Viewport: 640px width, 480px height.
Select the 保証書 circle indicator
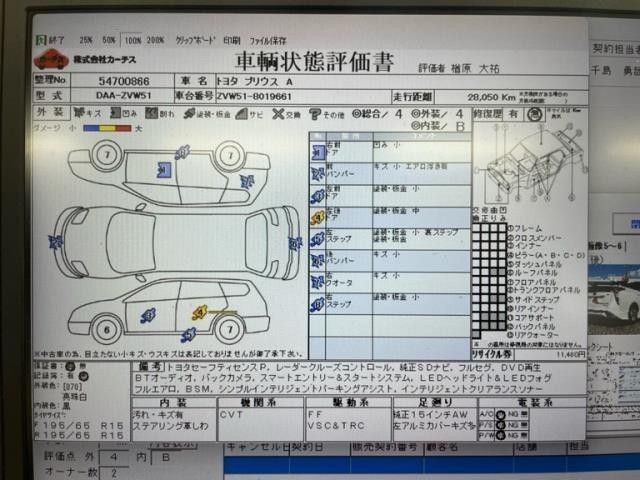[x=70, y=366]
